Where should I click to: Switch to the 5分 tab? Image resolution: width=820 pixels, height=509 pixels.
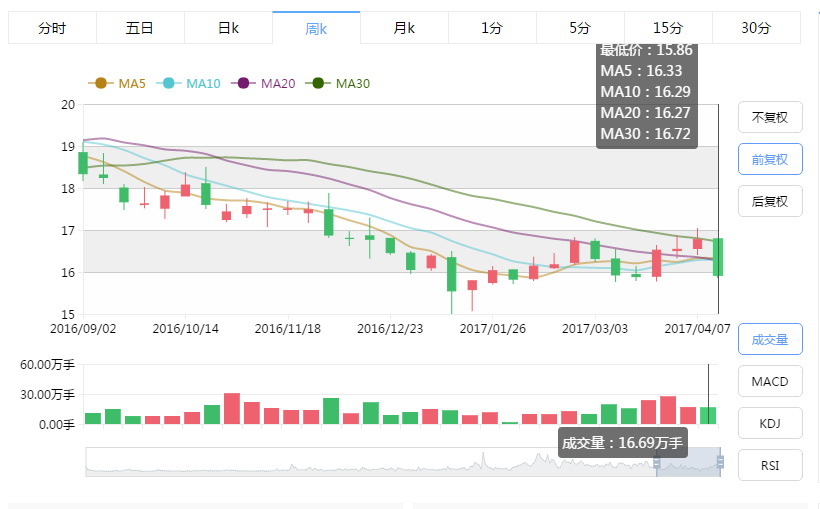pos(580,28)
